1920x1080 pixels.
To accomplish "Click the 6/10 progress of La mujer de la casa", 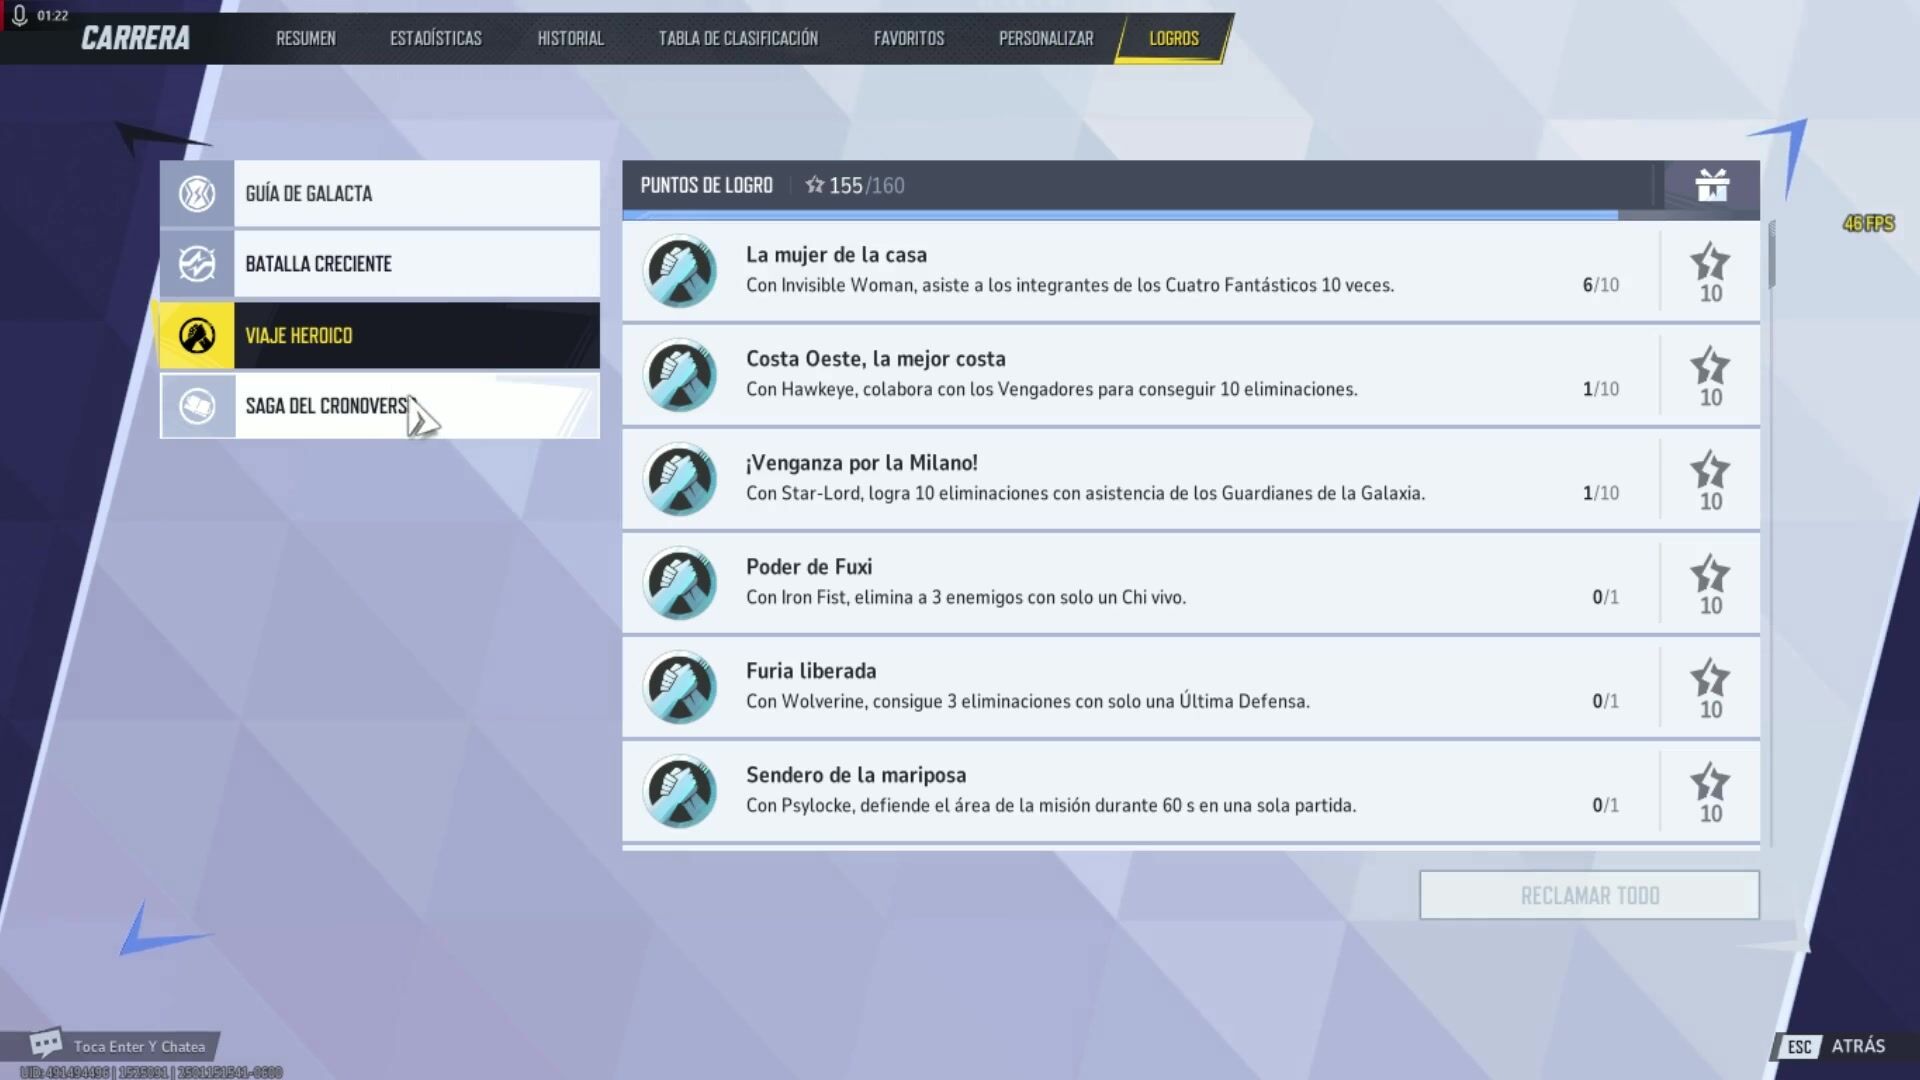I will (x=1600, y=285).
